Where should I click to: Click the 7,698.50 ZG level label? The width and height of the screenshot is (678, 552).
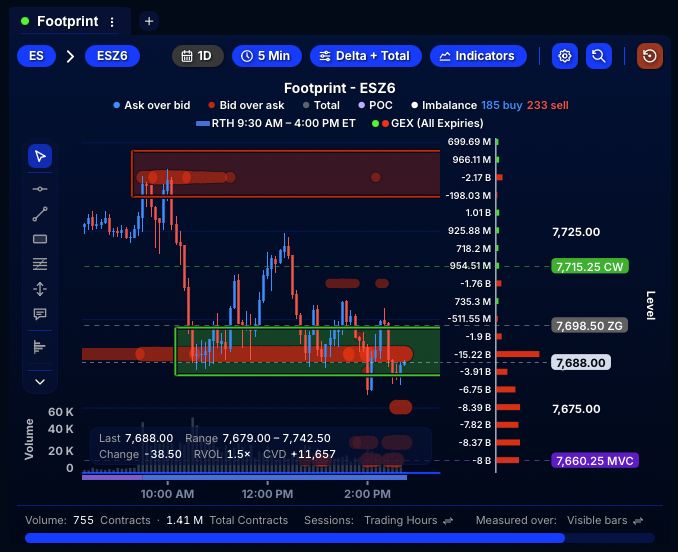coord(589,325)
